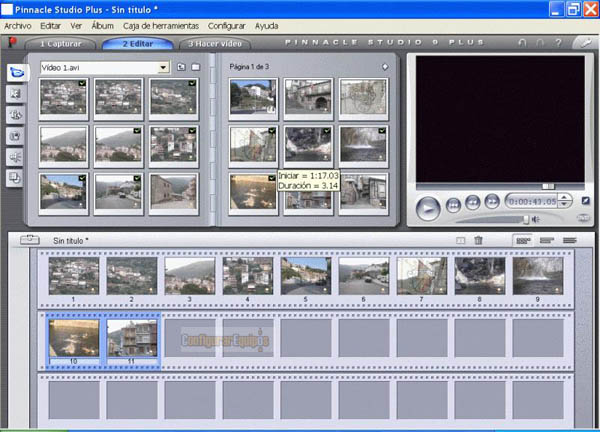Delete selected clip with trash icon
The image size is (600, 432).
point(478,240)
